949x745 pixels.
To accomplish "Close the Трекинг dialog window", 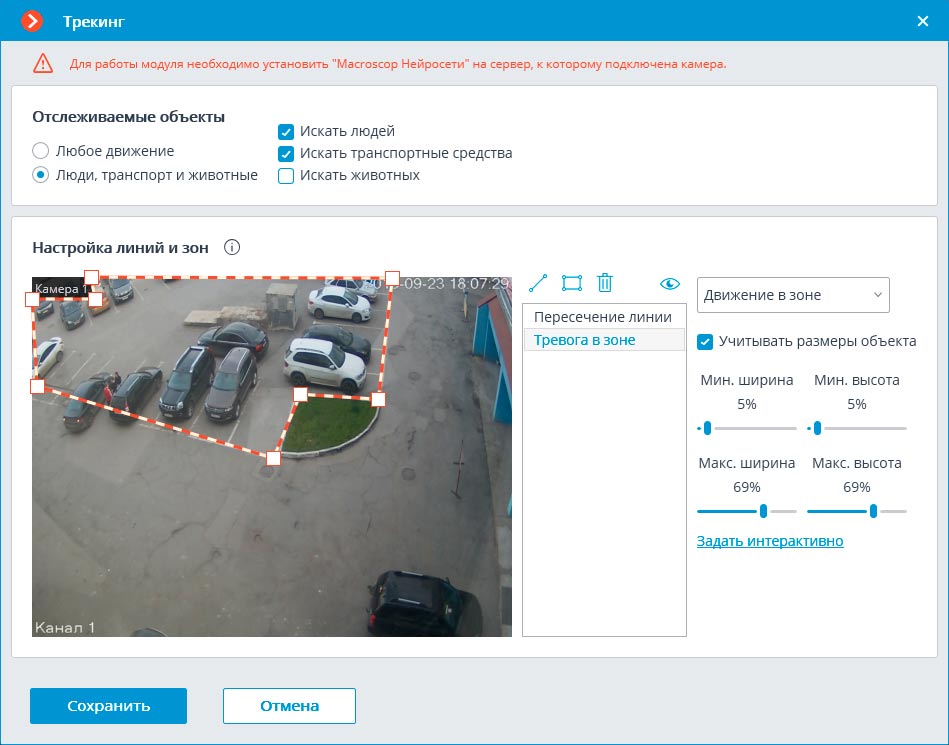I will [922, 21].
